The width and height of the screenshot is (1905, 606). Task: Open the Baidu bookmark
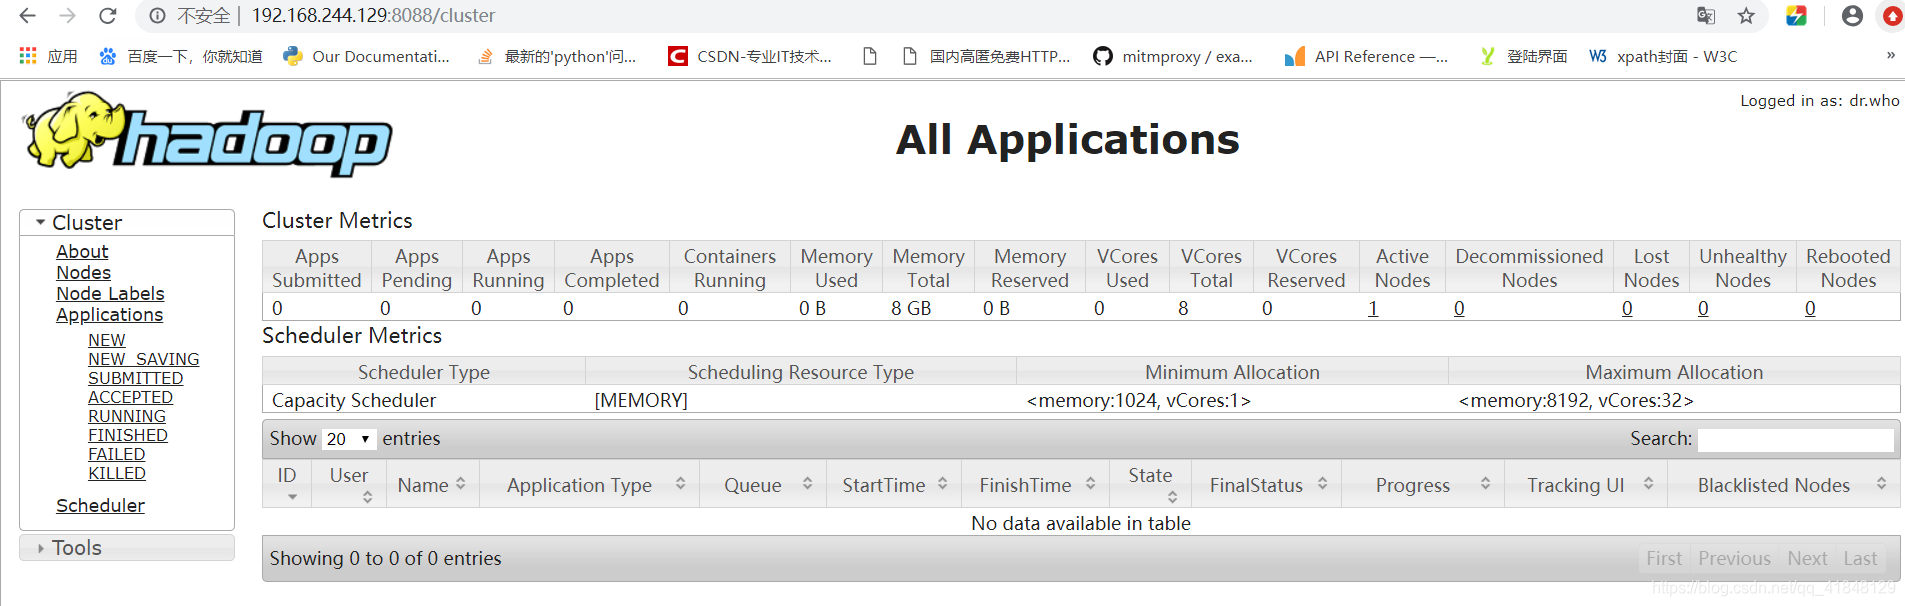(181, 56)
